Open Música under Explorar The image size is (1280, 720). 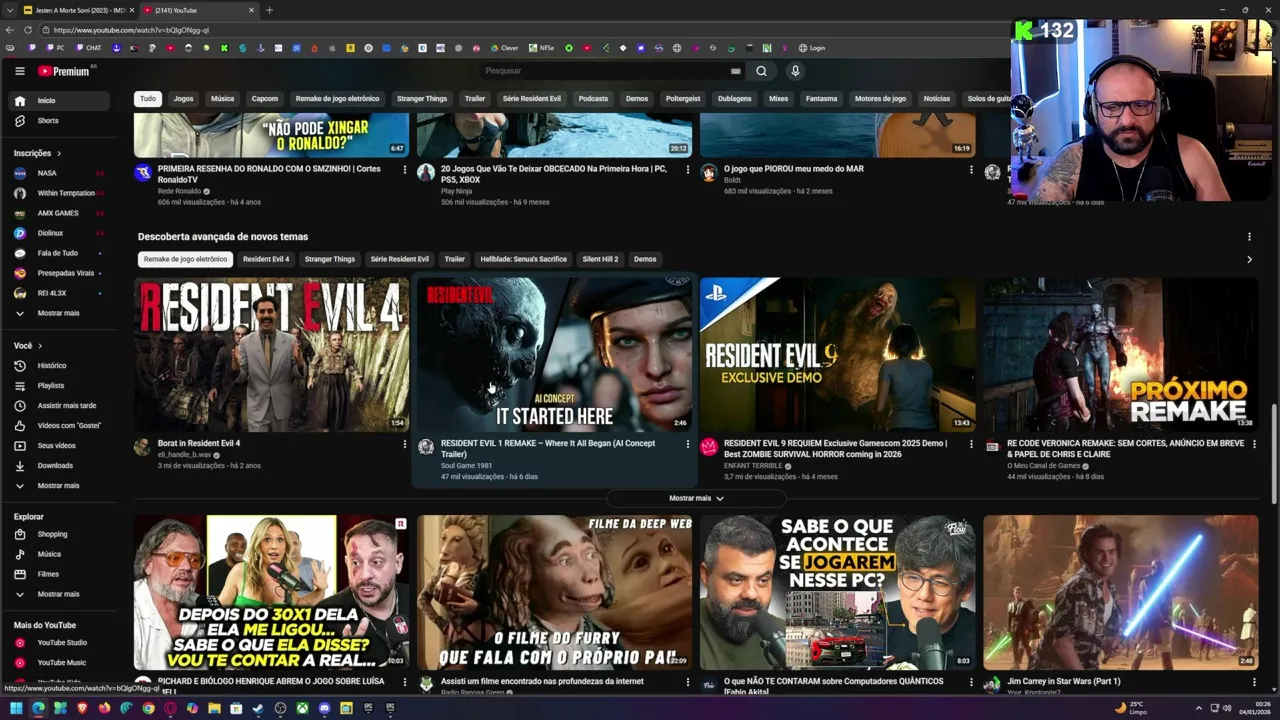(60, 554)
